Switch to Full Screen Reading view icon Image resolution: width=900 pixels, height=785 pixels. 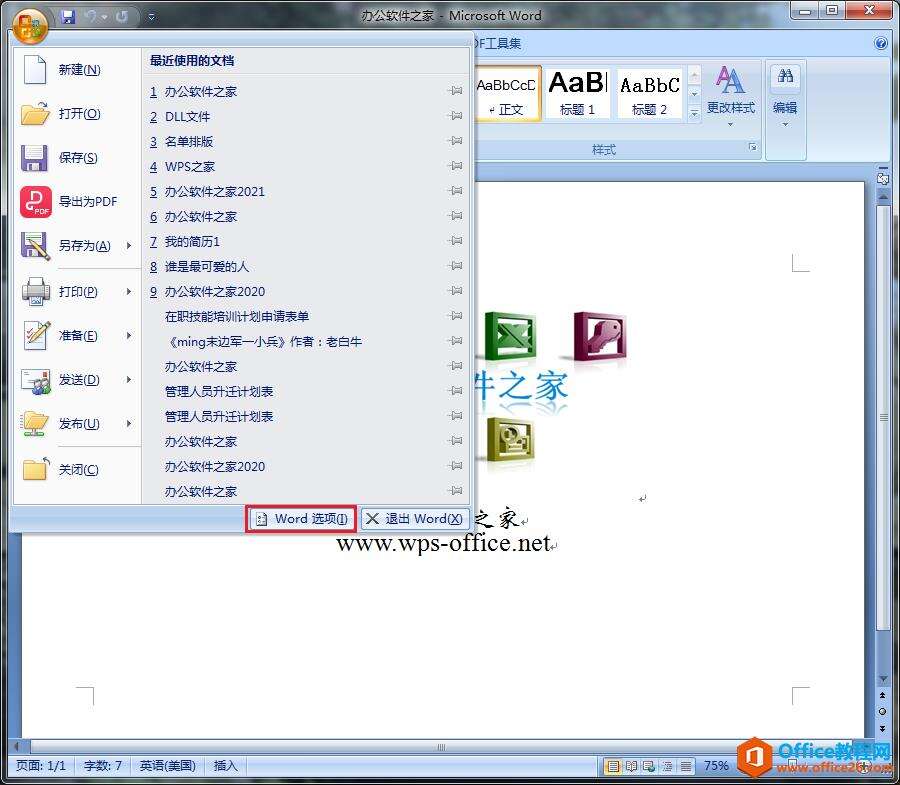tap(632, 766)
